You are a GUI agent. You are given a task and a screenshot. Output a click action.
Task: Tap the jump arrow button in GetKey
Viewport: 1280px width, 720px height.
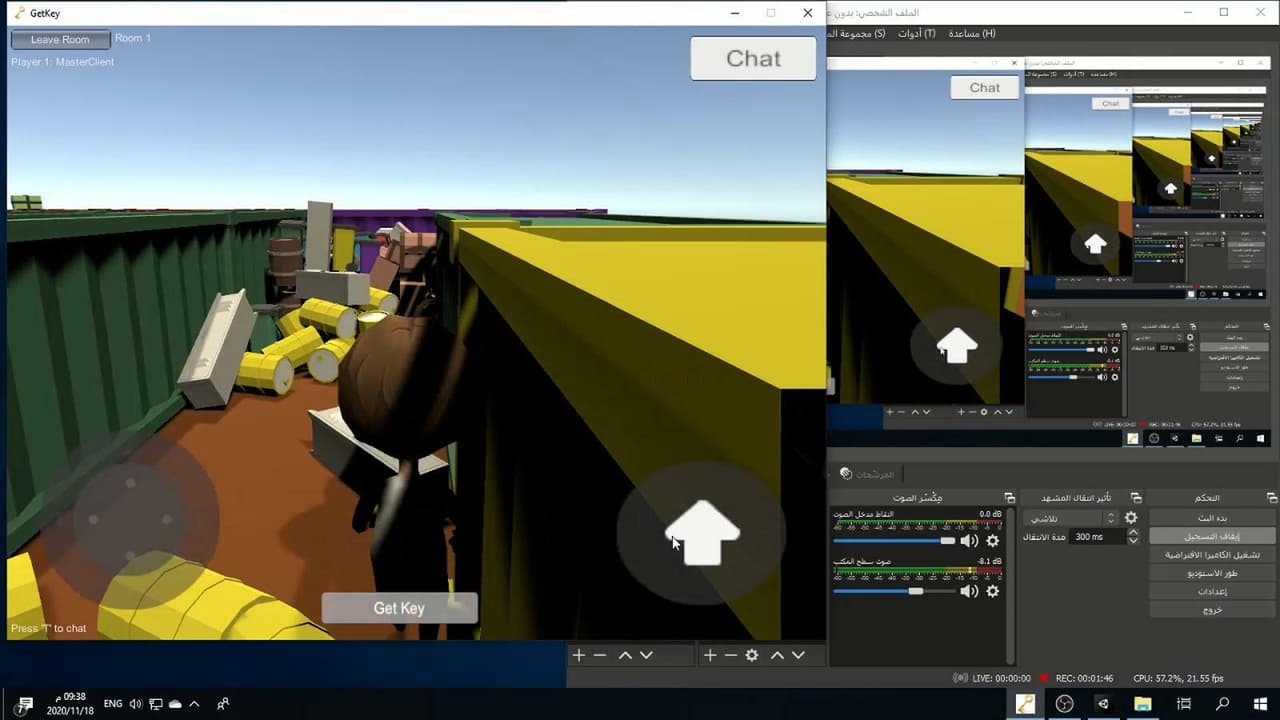pyautogui.click(x=702, y=532)
